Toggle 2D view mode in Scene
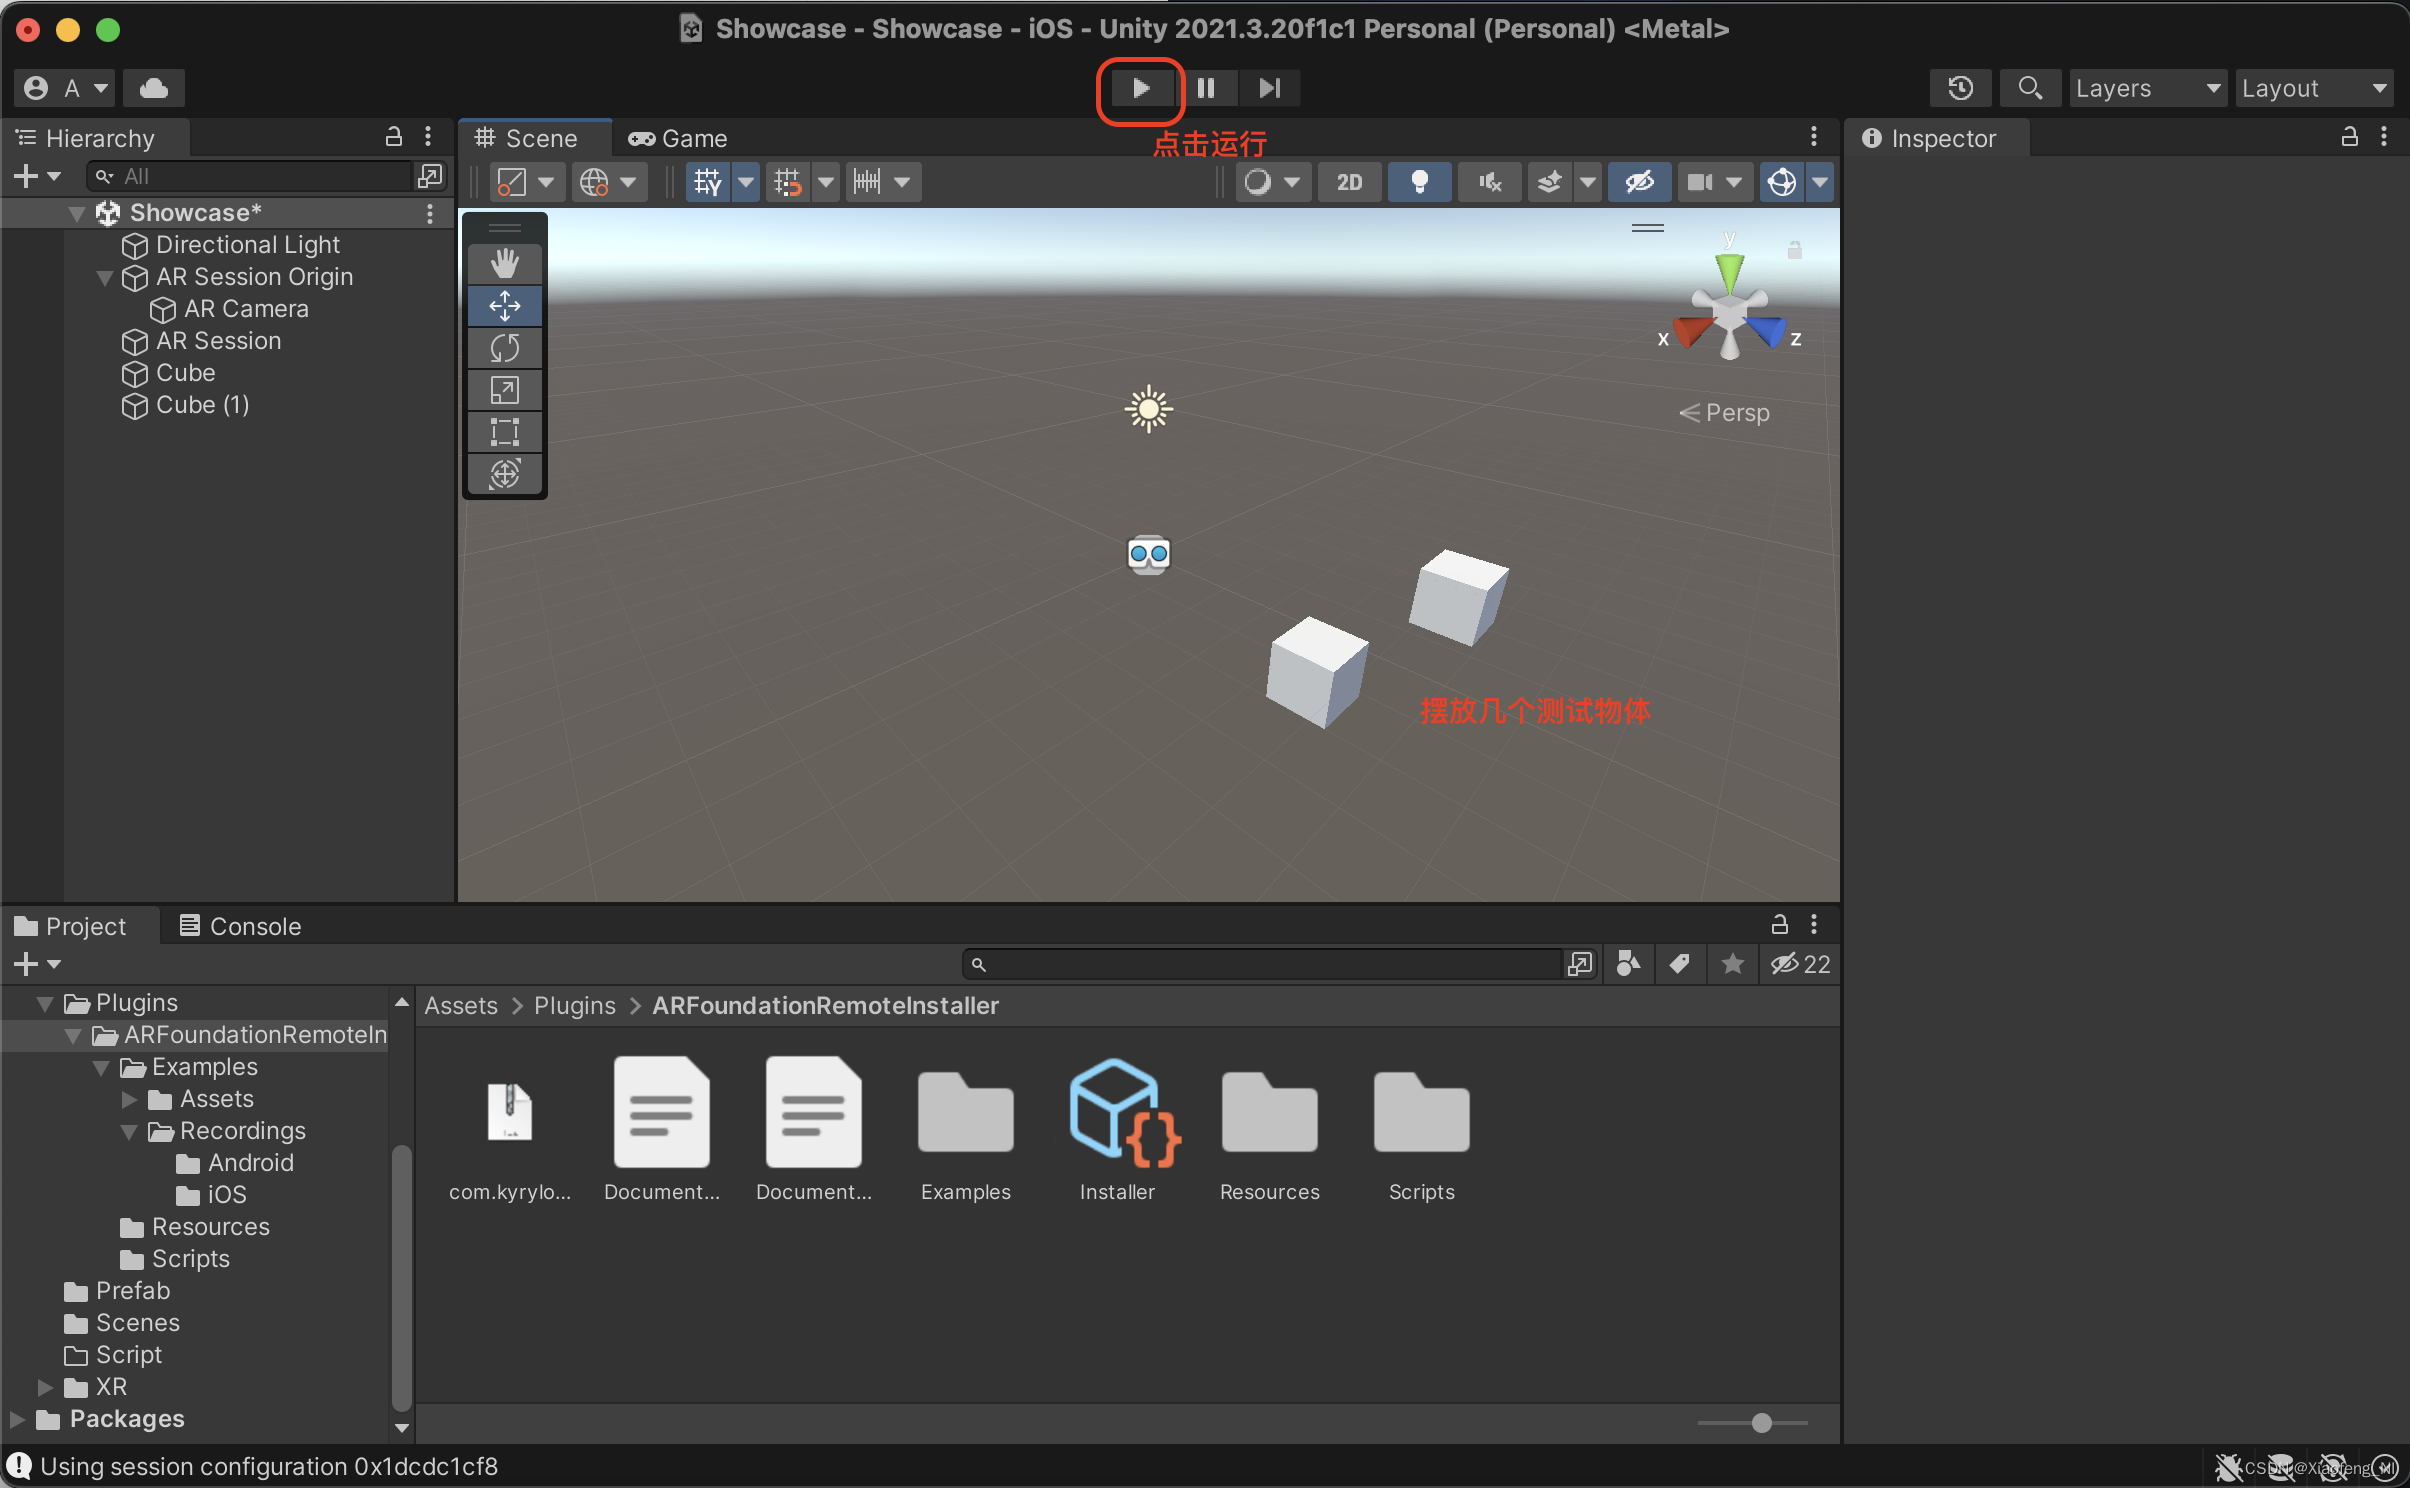This screenshot has height=1488, width=2410. [1348, 182]
